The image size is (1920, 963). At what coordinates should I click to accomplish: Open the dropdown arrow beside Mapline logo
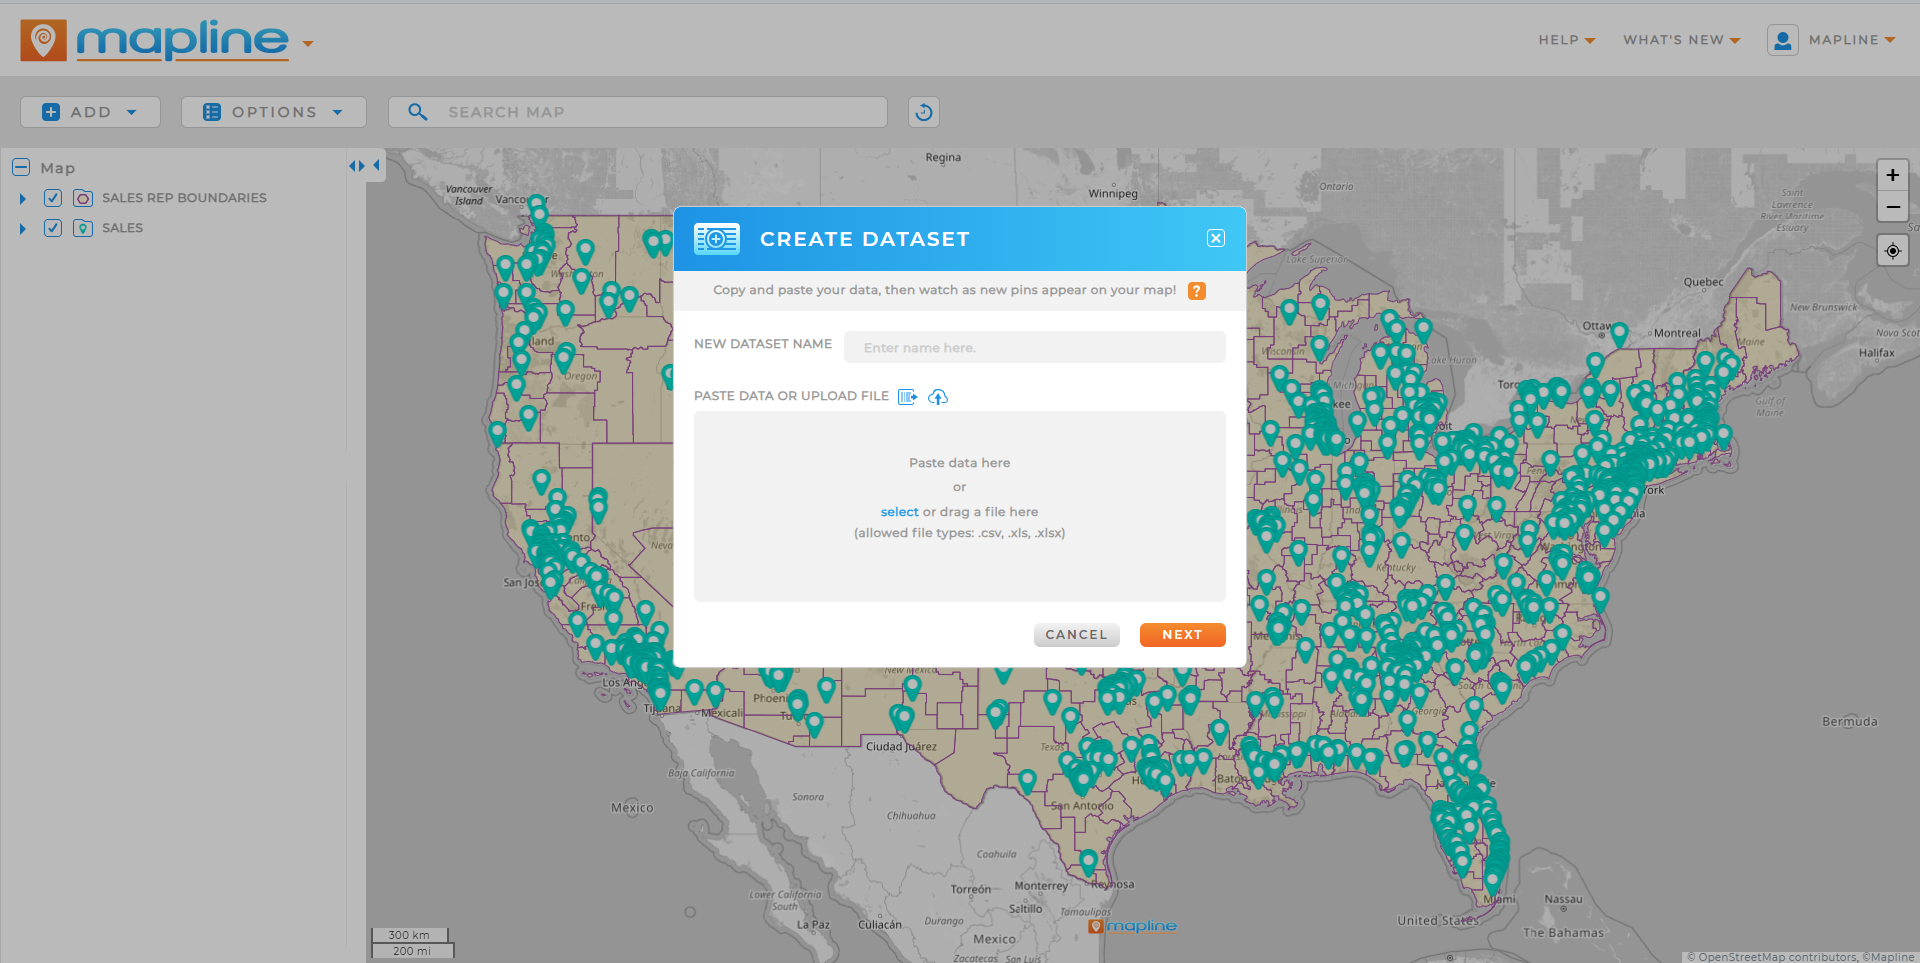point(308,44)
